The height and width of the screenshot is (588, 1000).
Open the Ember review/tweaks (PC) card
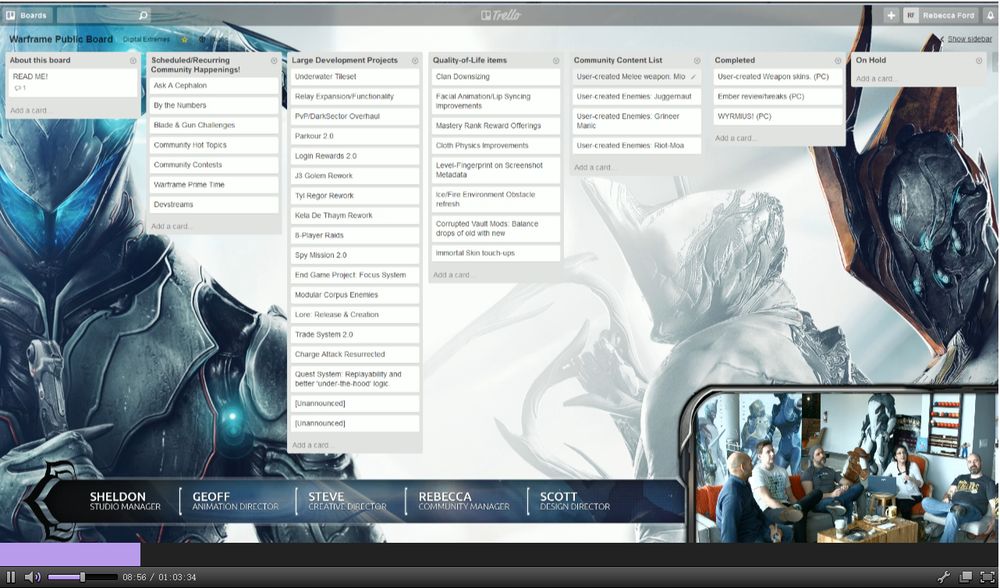click(x=778, y=96)
